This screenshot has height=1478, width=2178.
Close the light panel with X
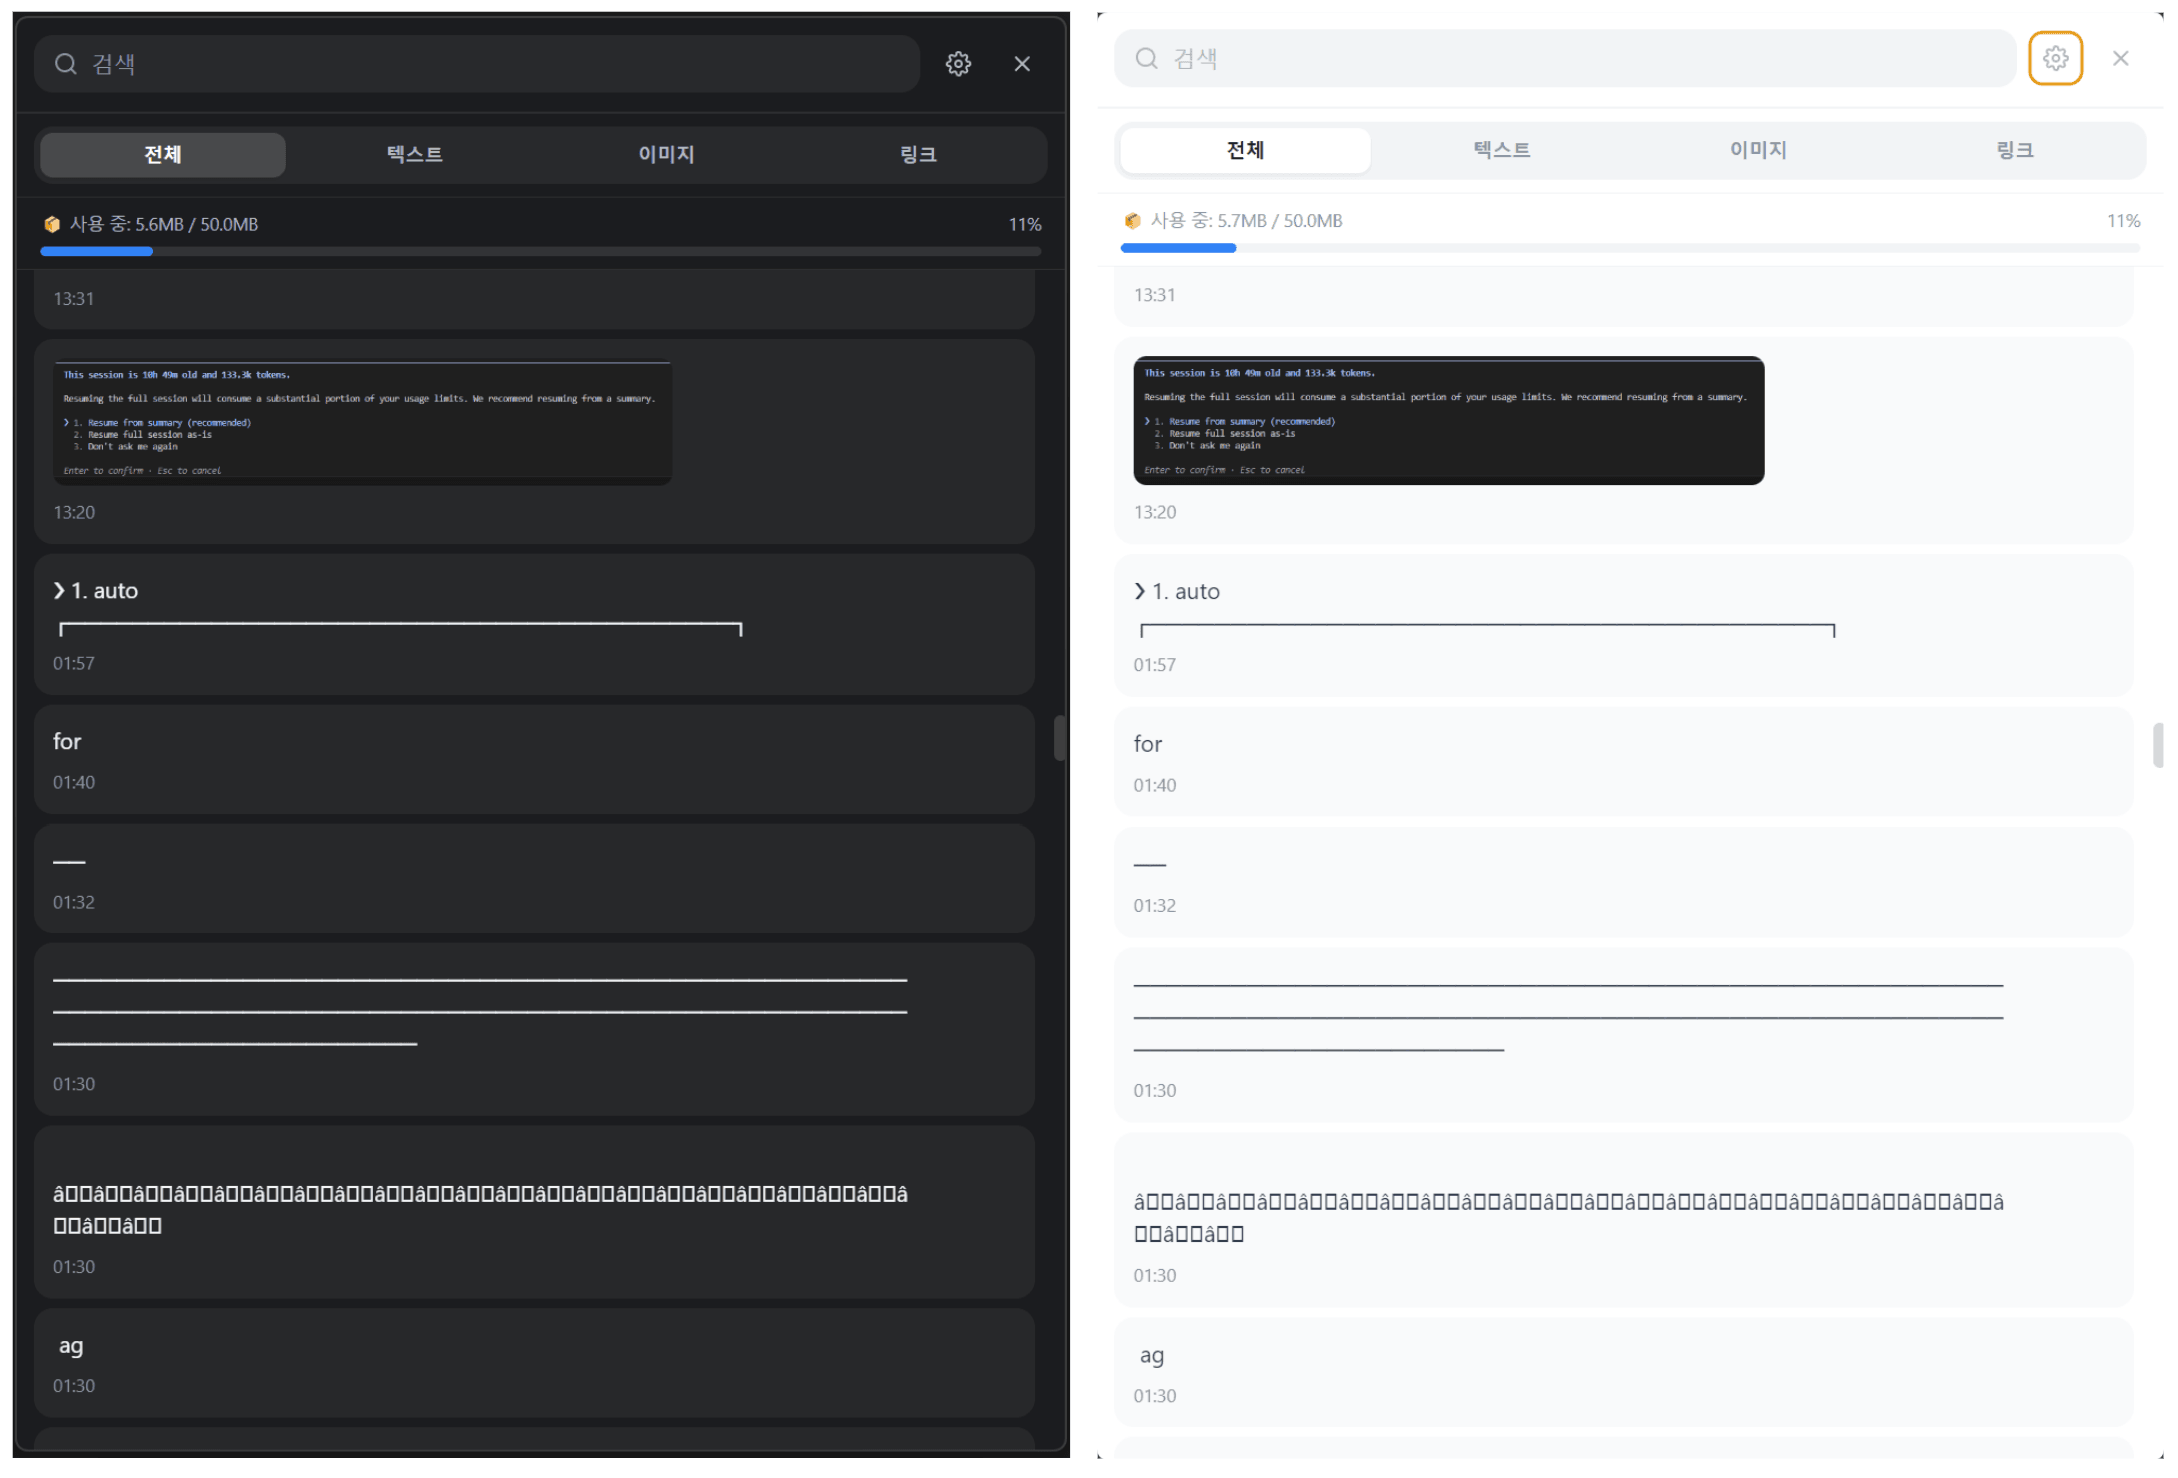[x=2120, y=59]
